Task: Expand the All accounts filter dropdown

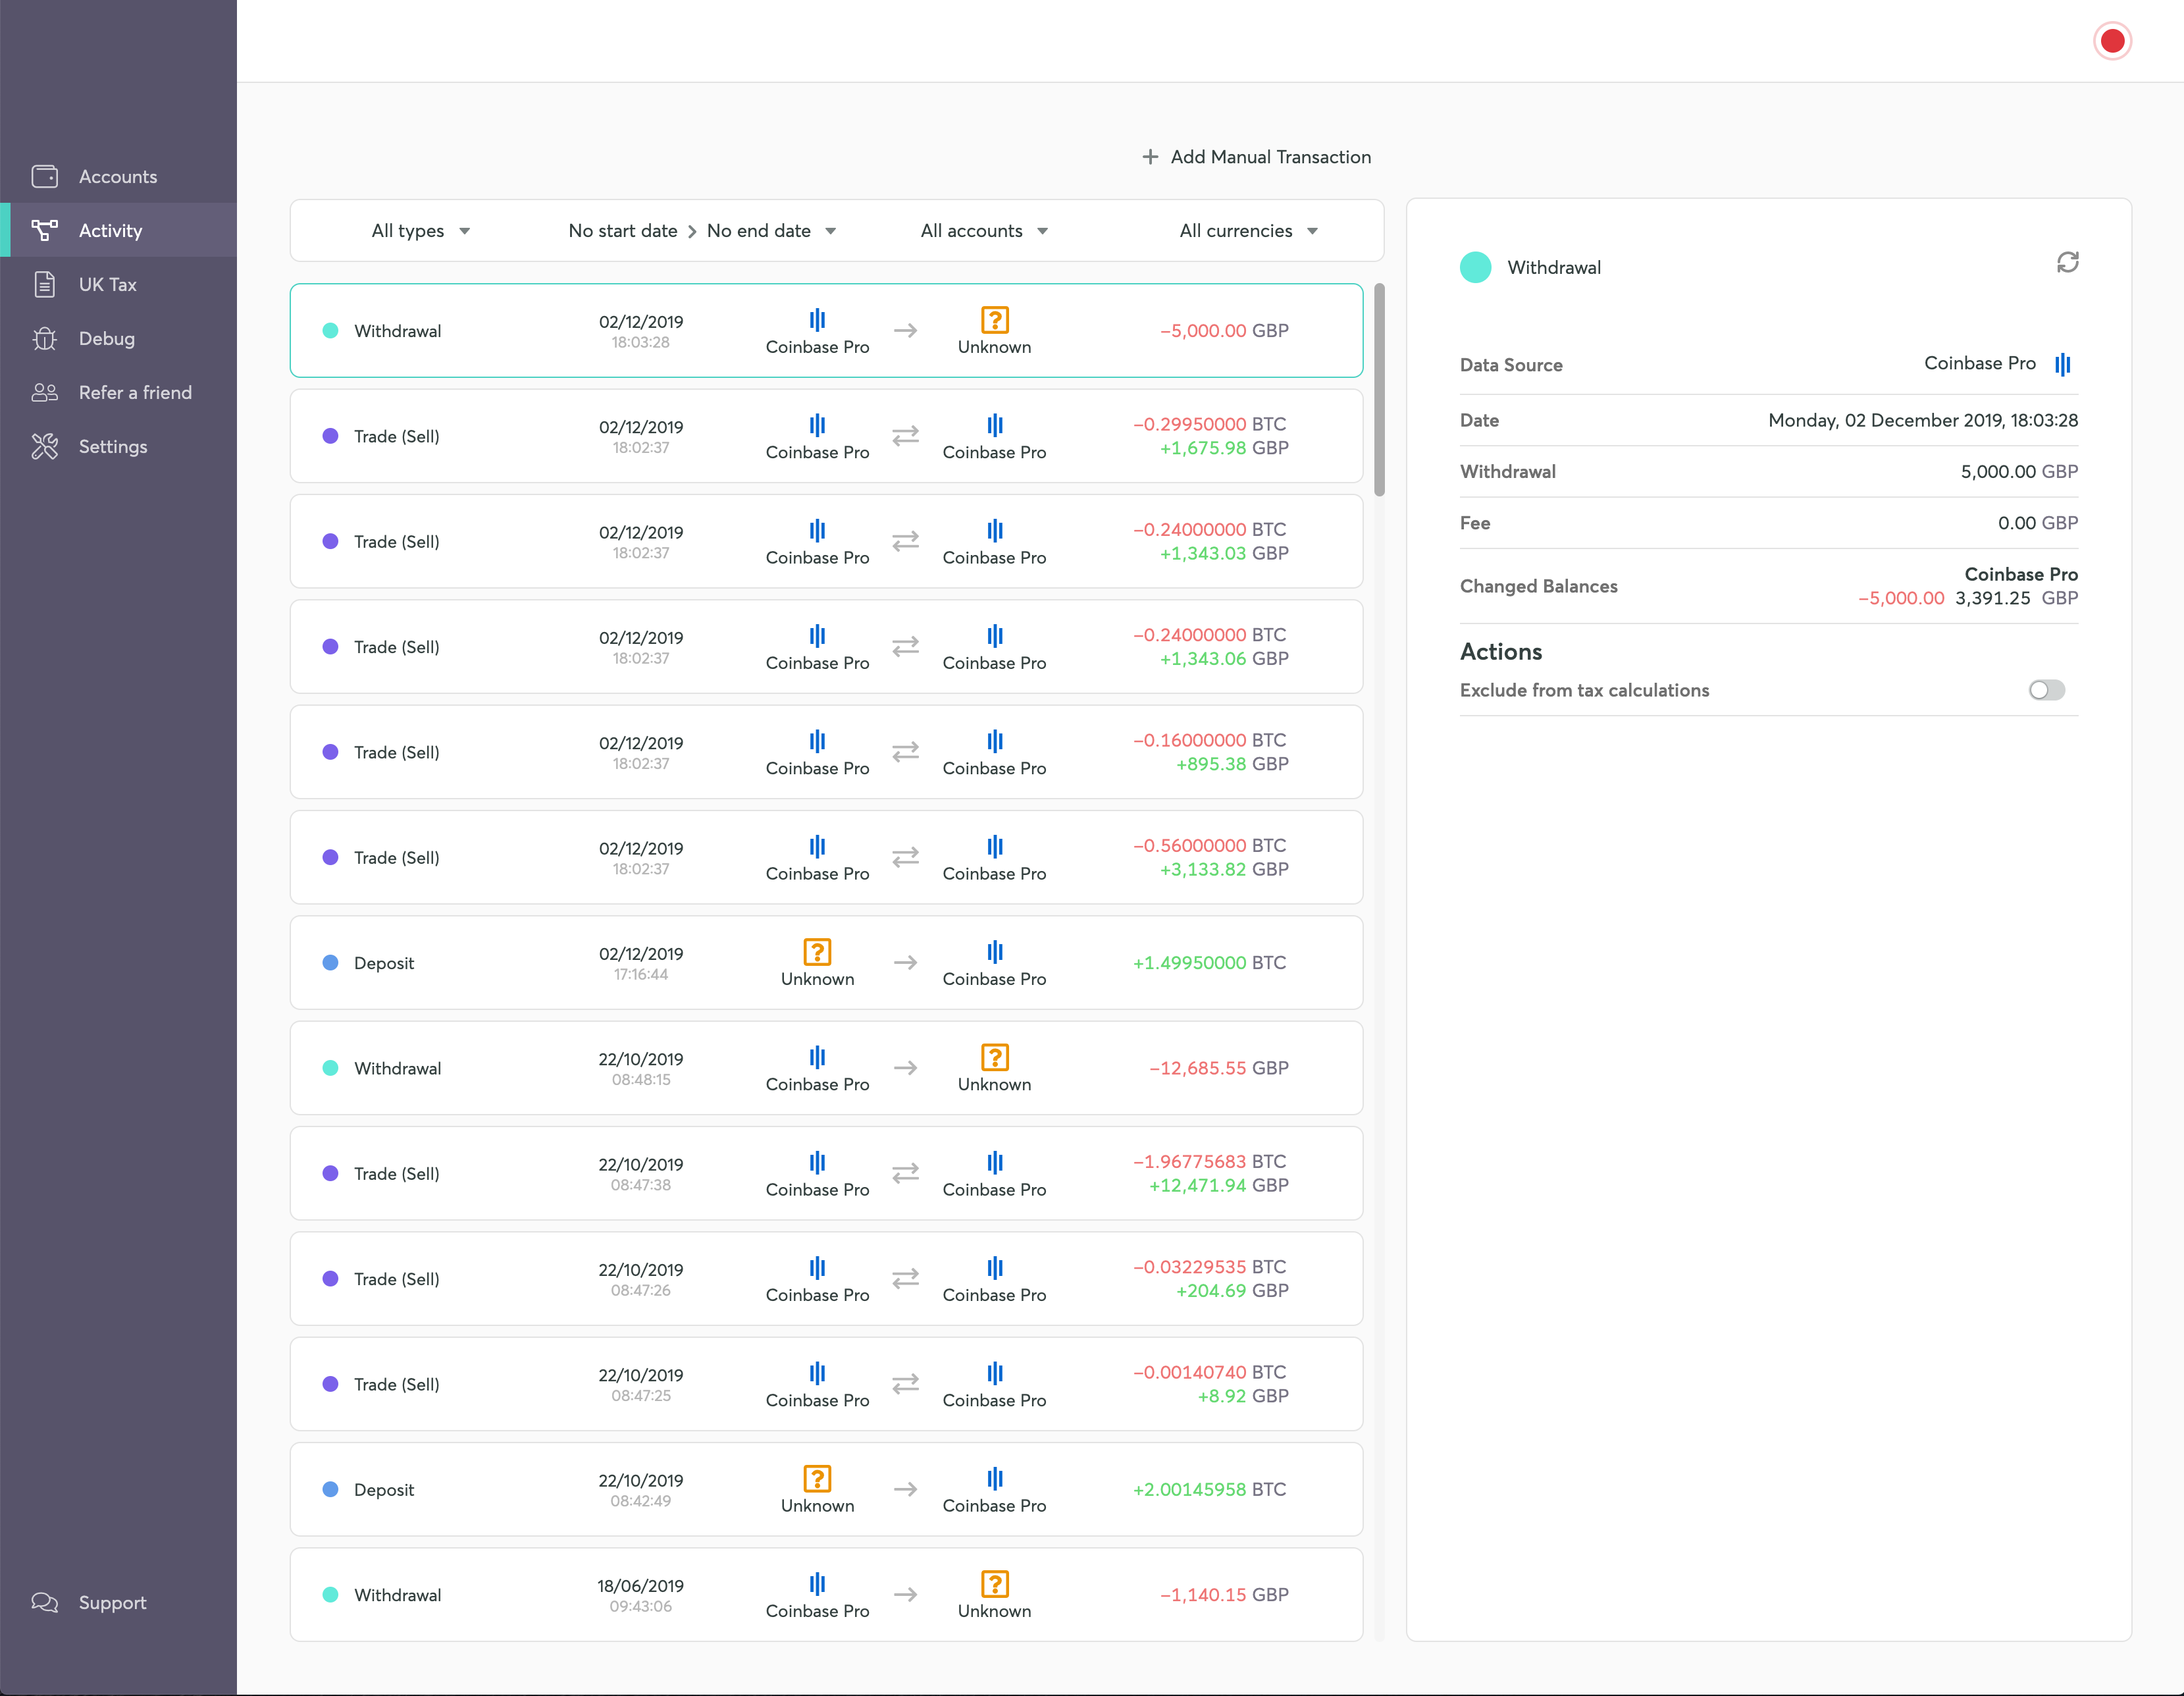Action: (984, 231)
